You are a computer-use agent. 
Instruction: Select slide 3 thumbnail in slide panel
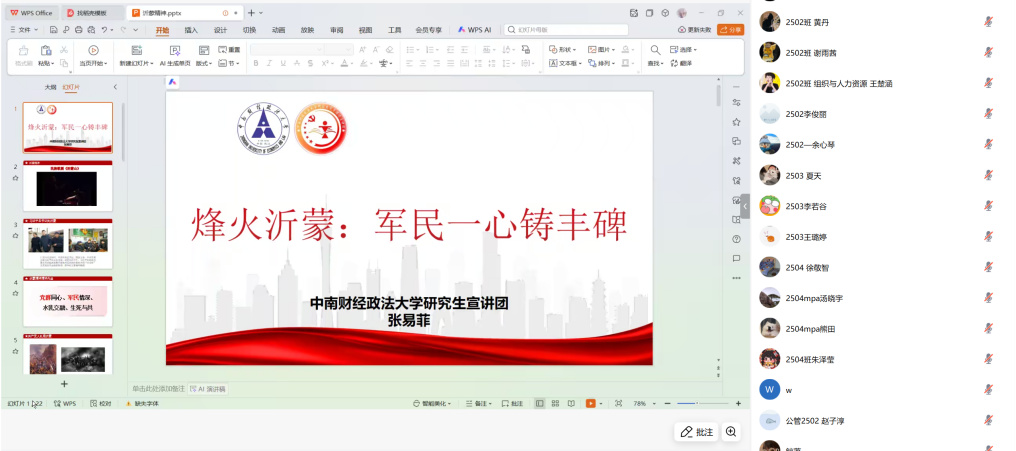coord(68,240)
